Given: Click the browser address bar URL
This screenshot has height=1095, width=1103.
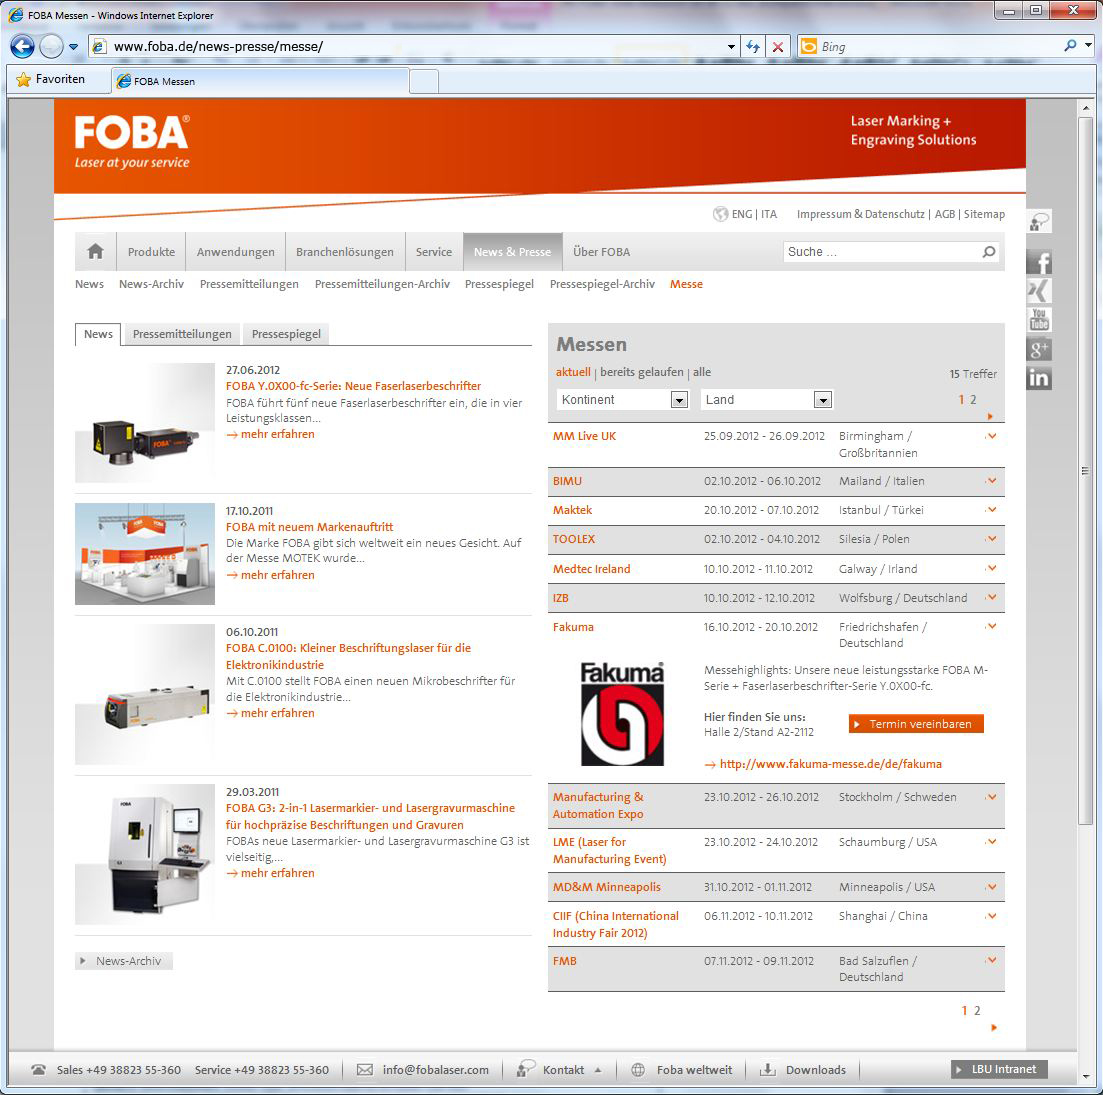Looking at the screenshot, I should pyautogui.click(x=218, y=46).
